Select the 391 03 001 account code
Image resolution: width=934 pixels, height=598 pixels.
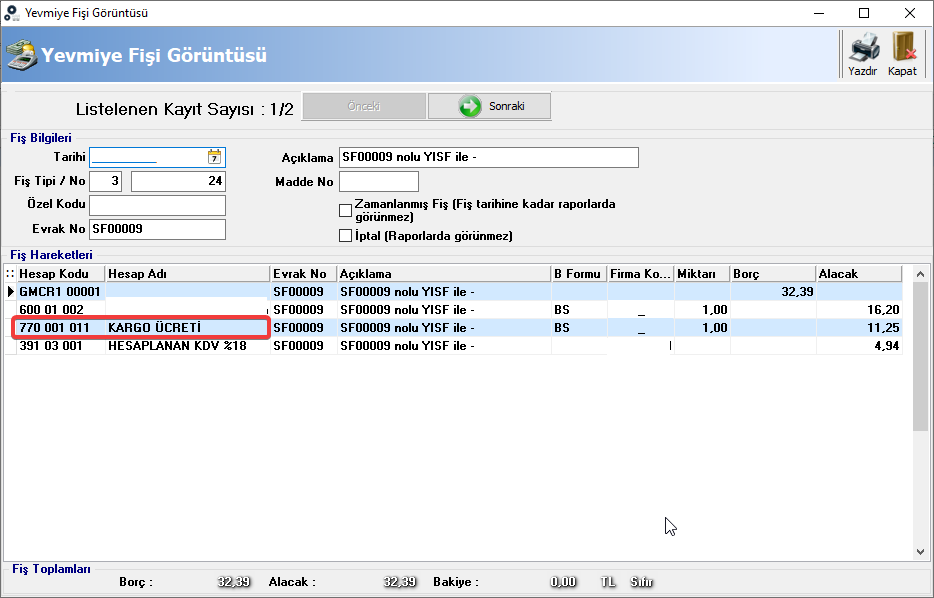[51, 345]
